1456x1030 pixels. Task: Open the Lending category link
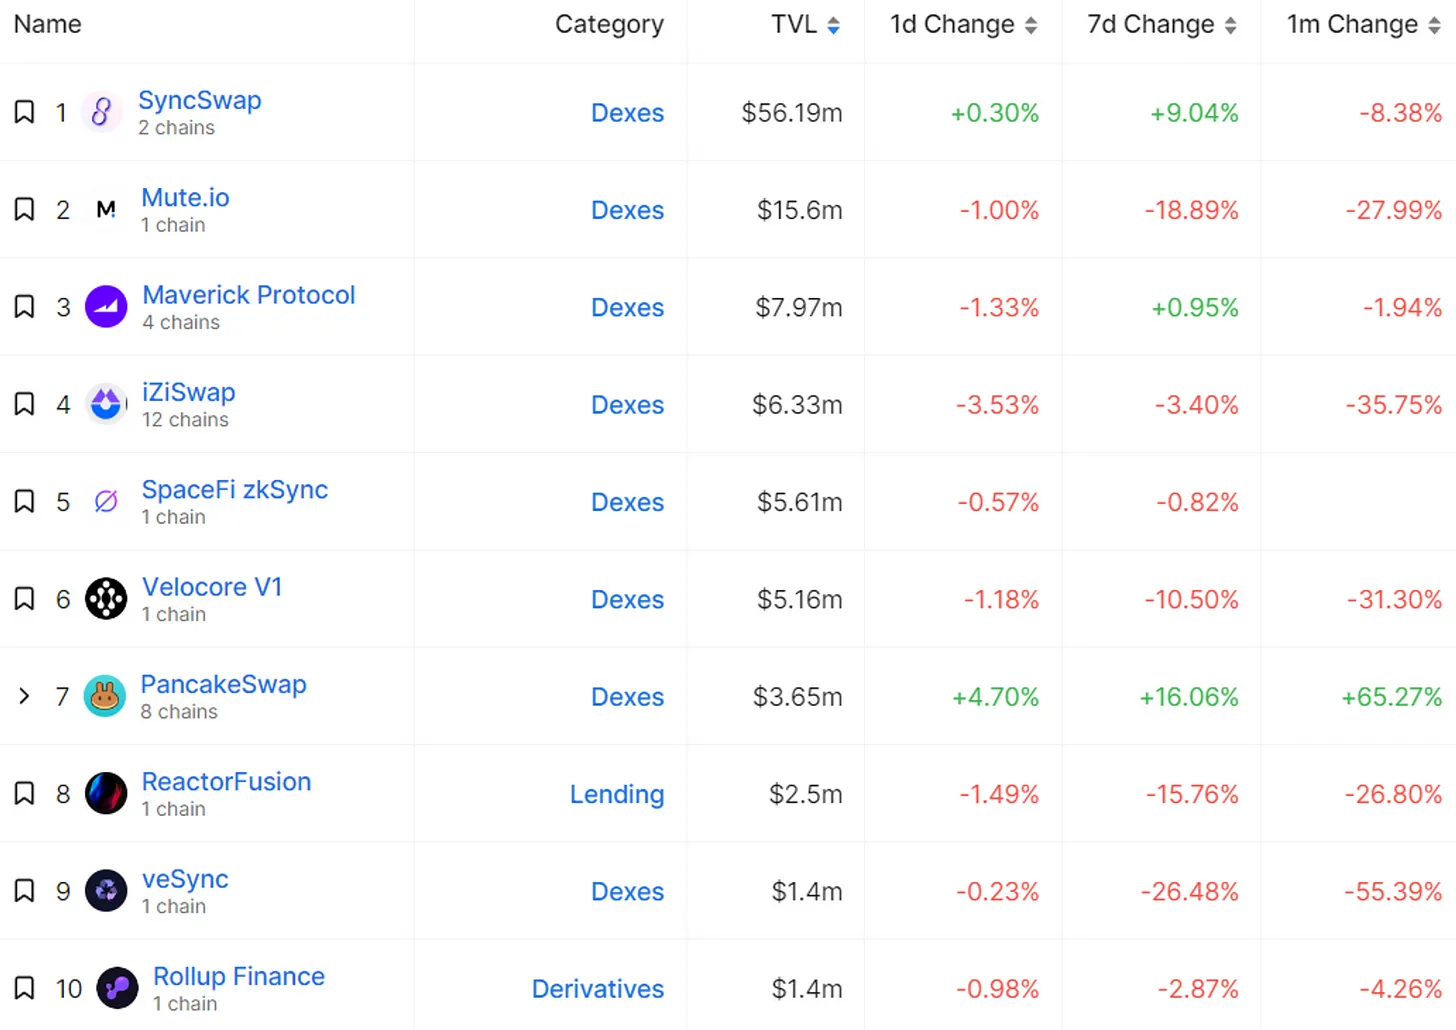click(616, 794)
